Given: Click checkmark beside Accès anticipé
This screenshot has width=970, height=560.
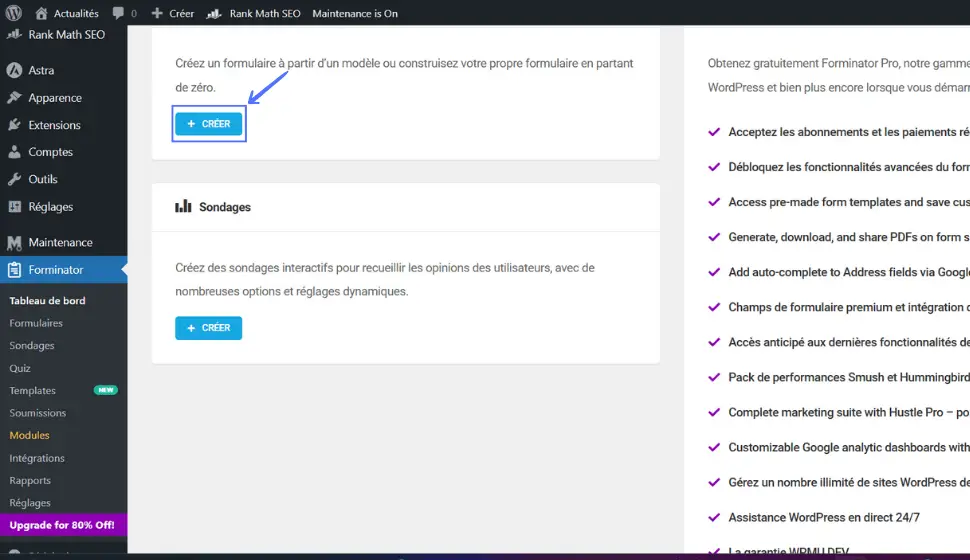Looking at the screenshot, I should 714,342.
